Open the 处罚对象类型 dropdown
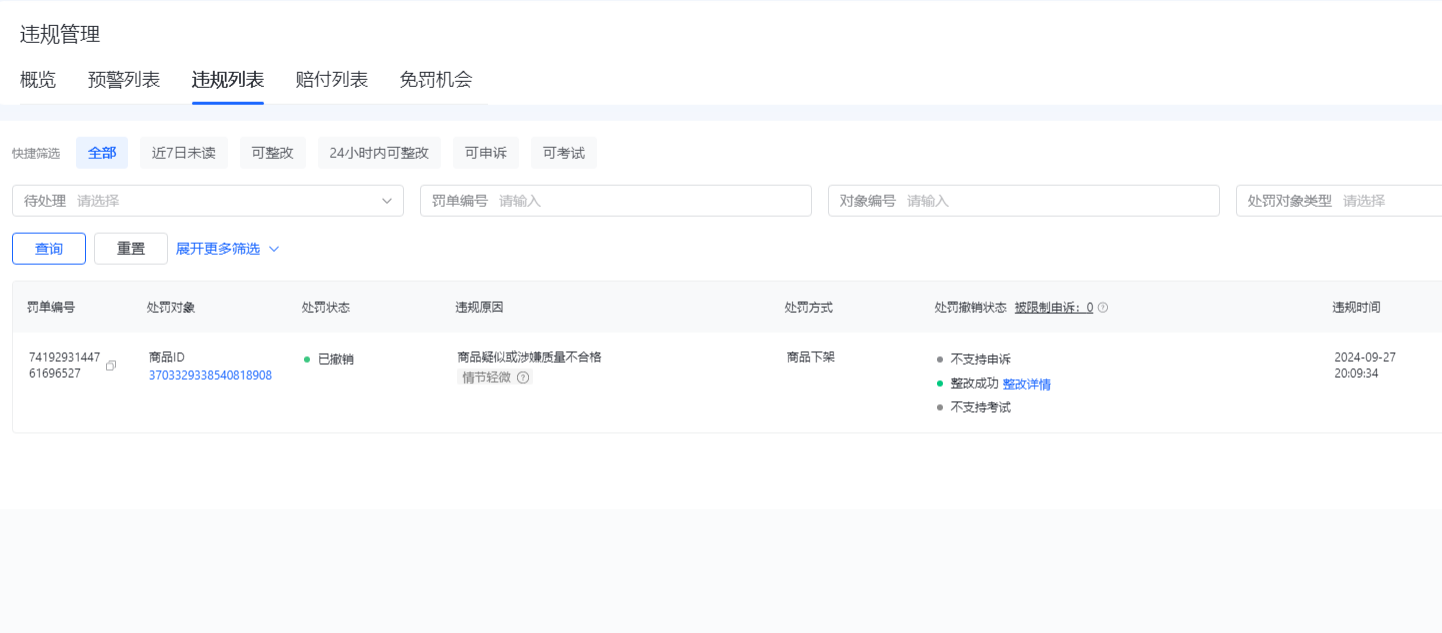Image resolution: width=1442 pixels, height=633 pixels. pyautogui.click(x=1340, y=201)
